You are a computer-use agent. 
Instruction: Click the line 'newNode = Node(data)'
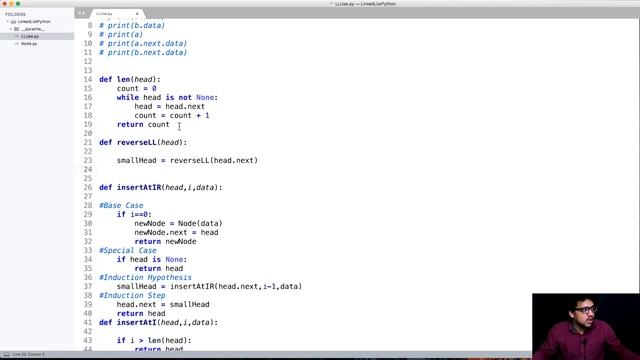178,223
